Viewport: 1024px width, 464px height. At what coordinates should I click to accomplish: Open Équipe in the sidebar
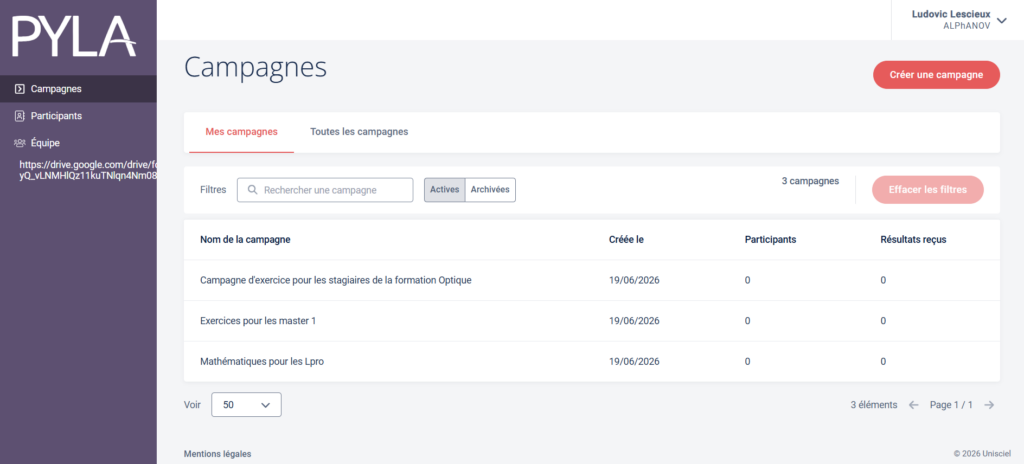tap(78, 142)
